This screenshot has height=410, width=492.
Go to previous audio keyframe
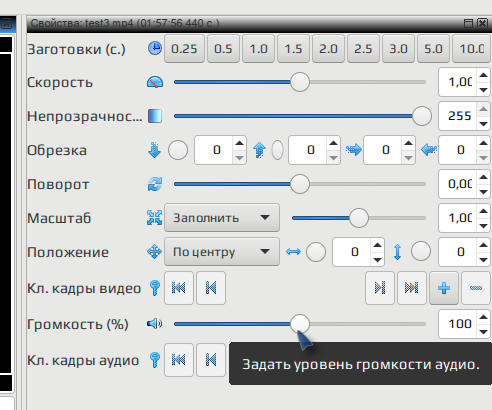click(211, 360)
